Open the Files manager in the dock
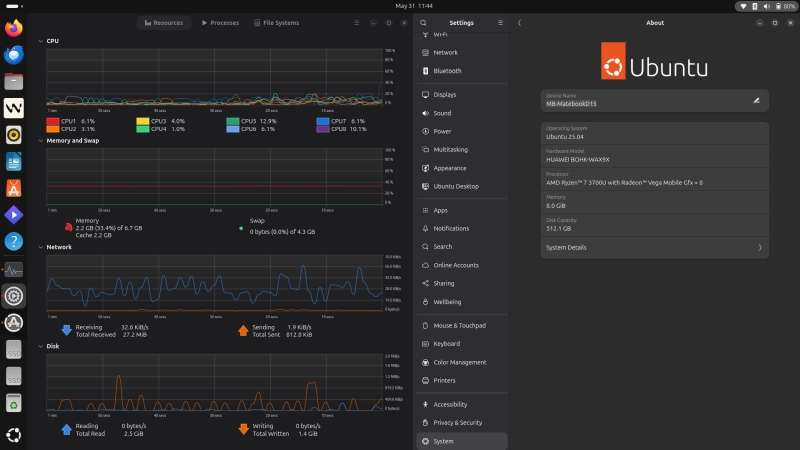800x450 pixels. point(14,81)
